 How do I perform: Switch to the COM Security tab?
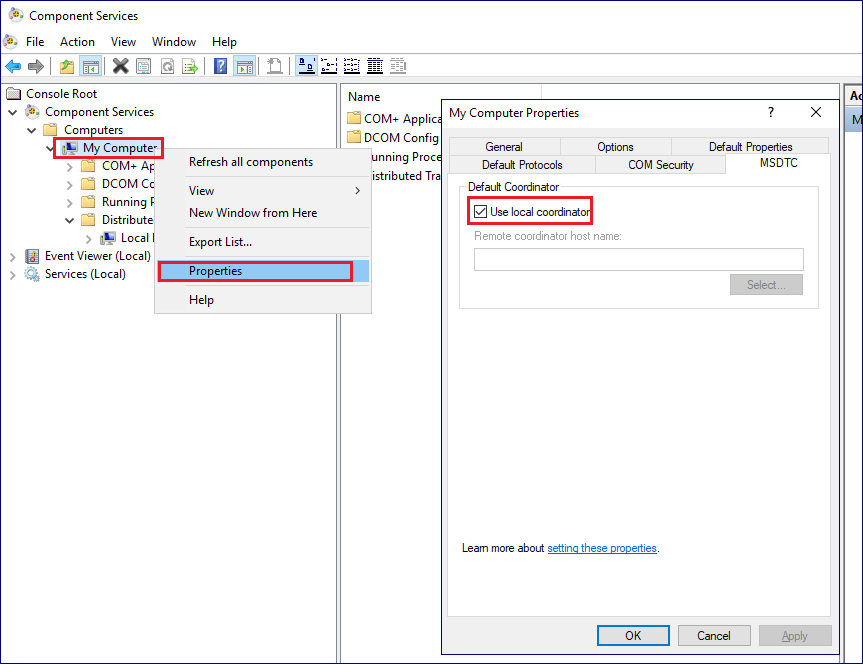coord(660,164)
